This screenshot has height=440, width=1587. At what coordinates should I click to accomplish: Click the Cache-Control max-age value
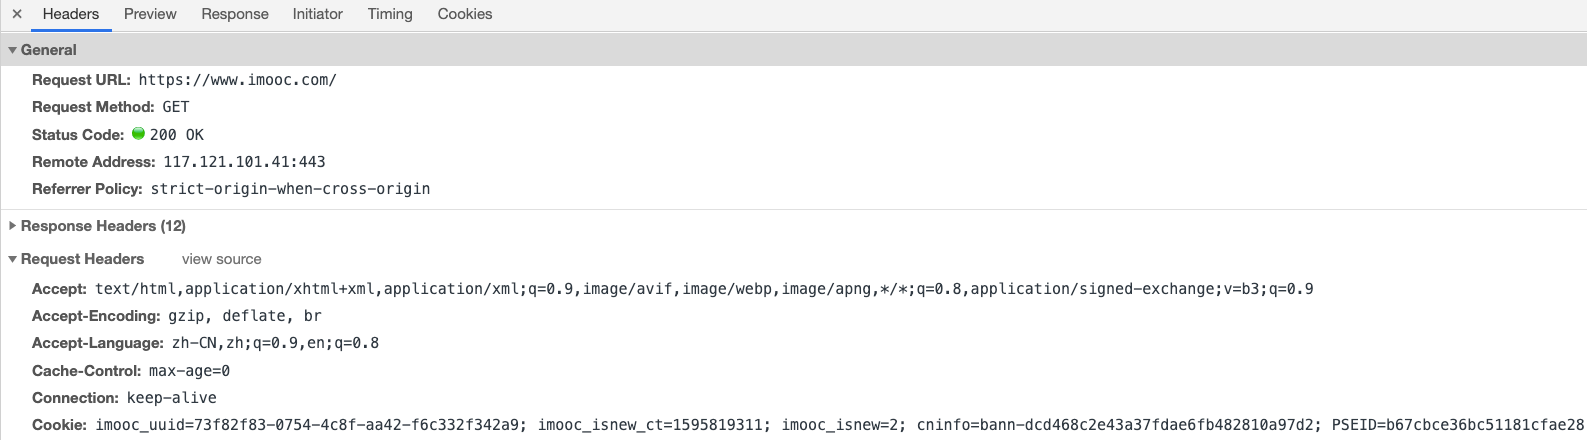tap(189, 371)
